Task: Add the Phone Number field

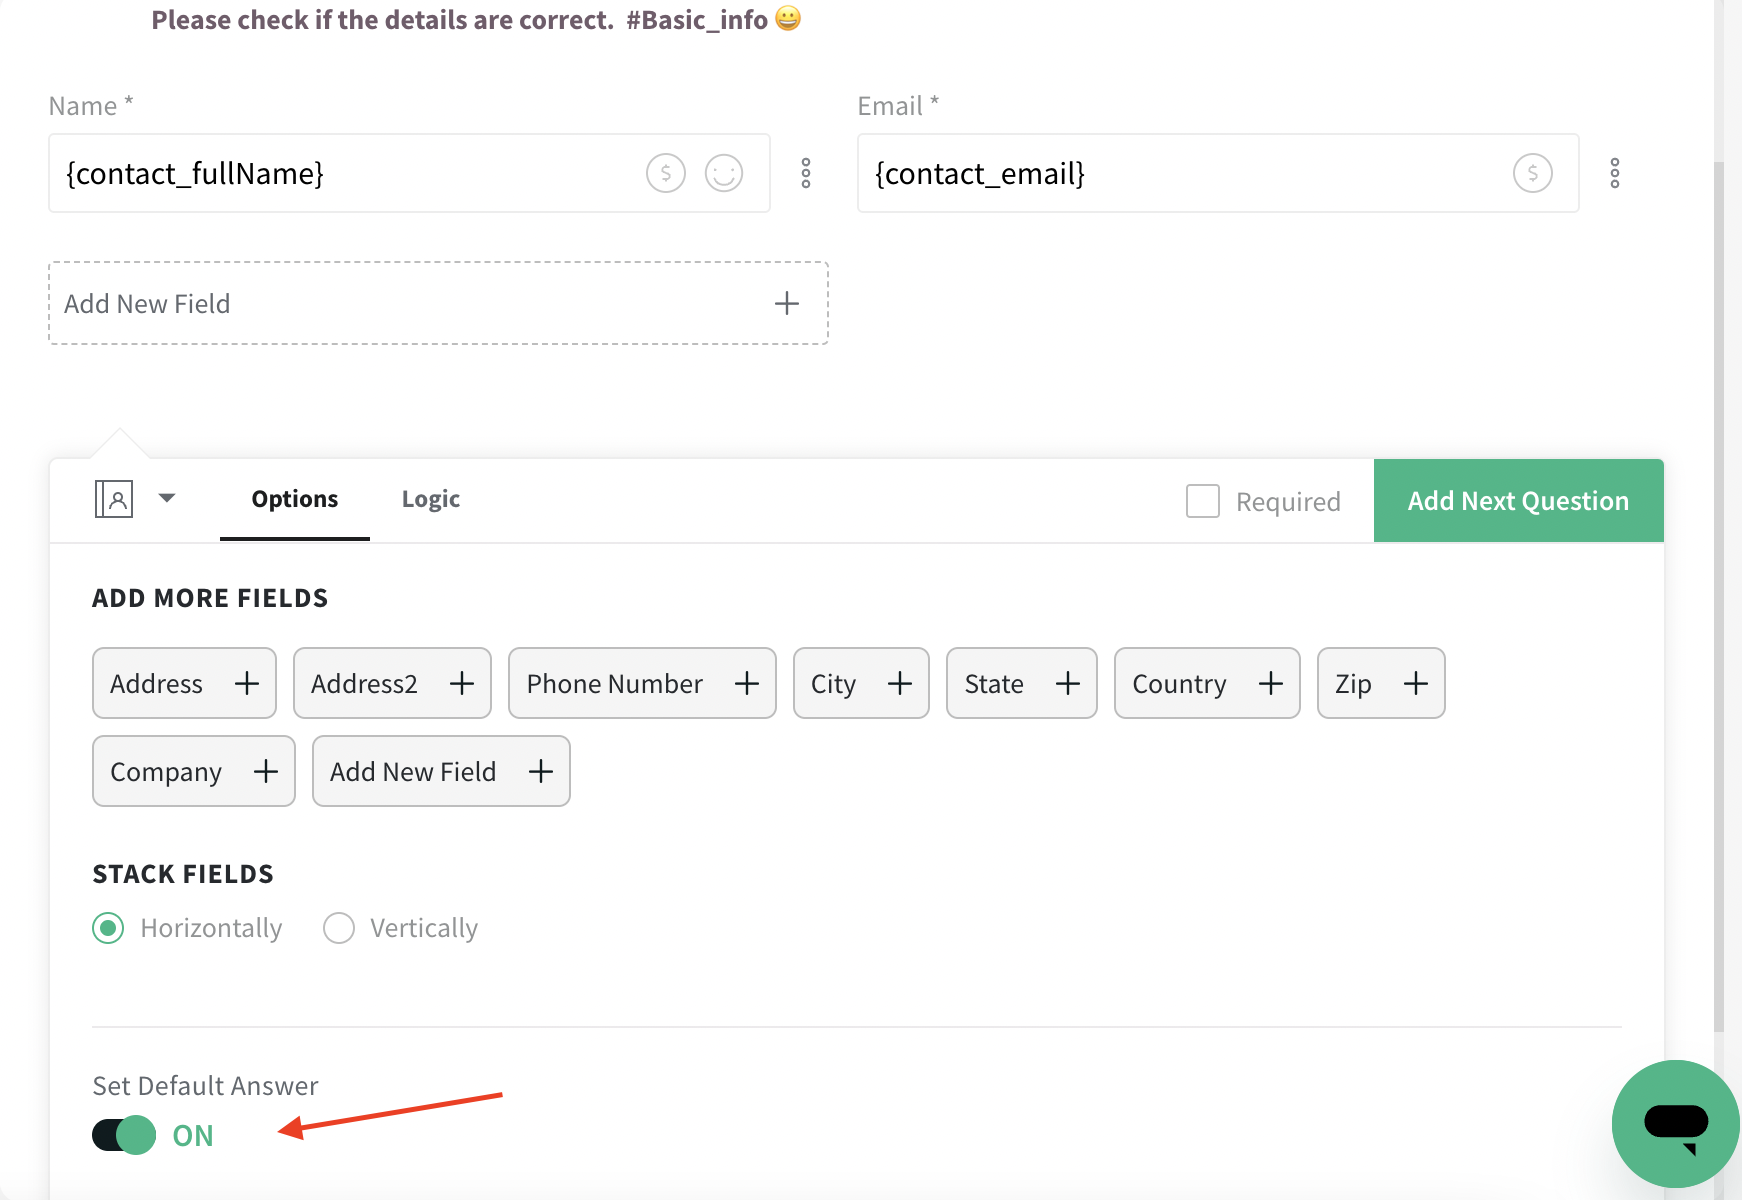Action: click(x=642, y=683)
